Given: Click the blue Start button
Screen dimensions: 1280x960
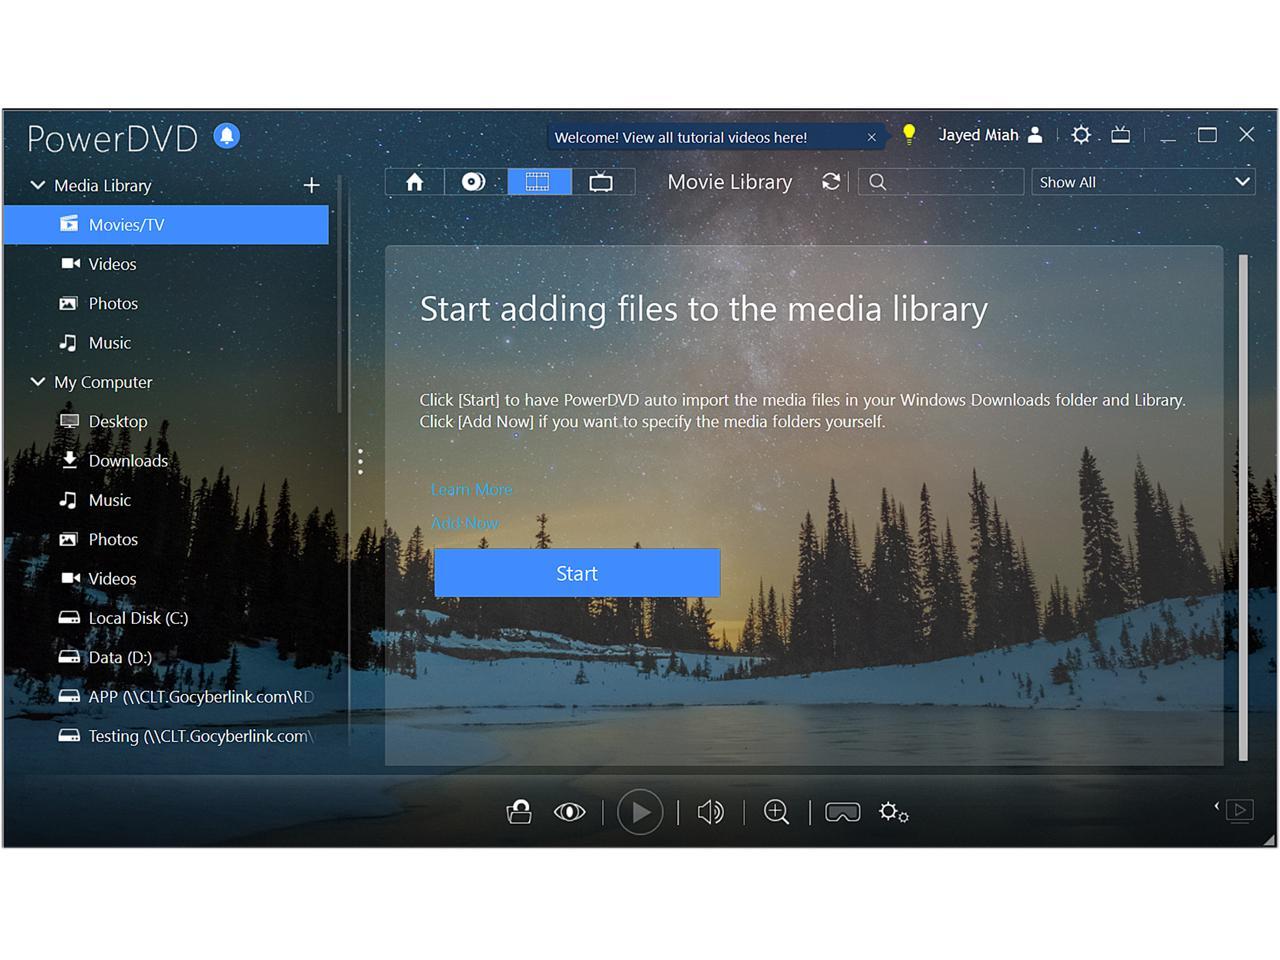Looking at the screenshot, I should (x=577, y=573).
